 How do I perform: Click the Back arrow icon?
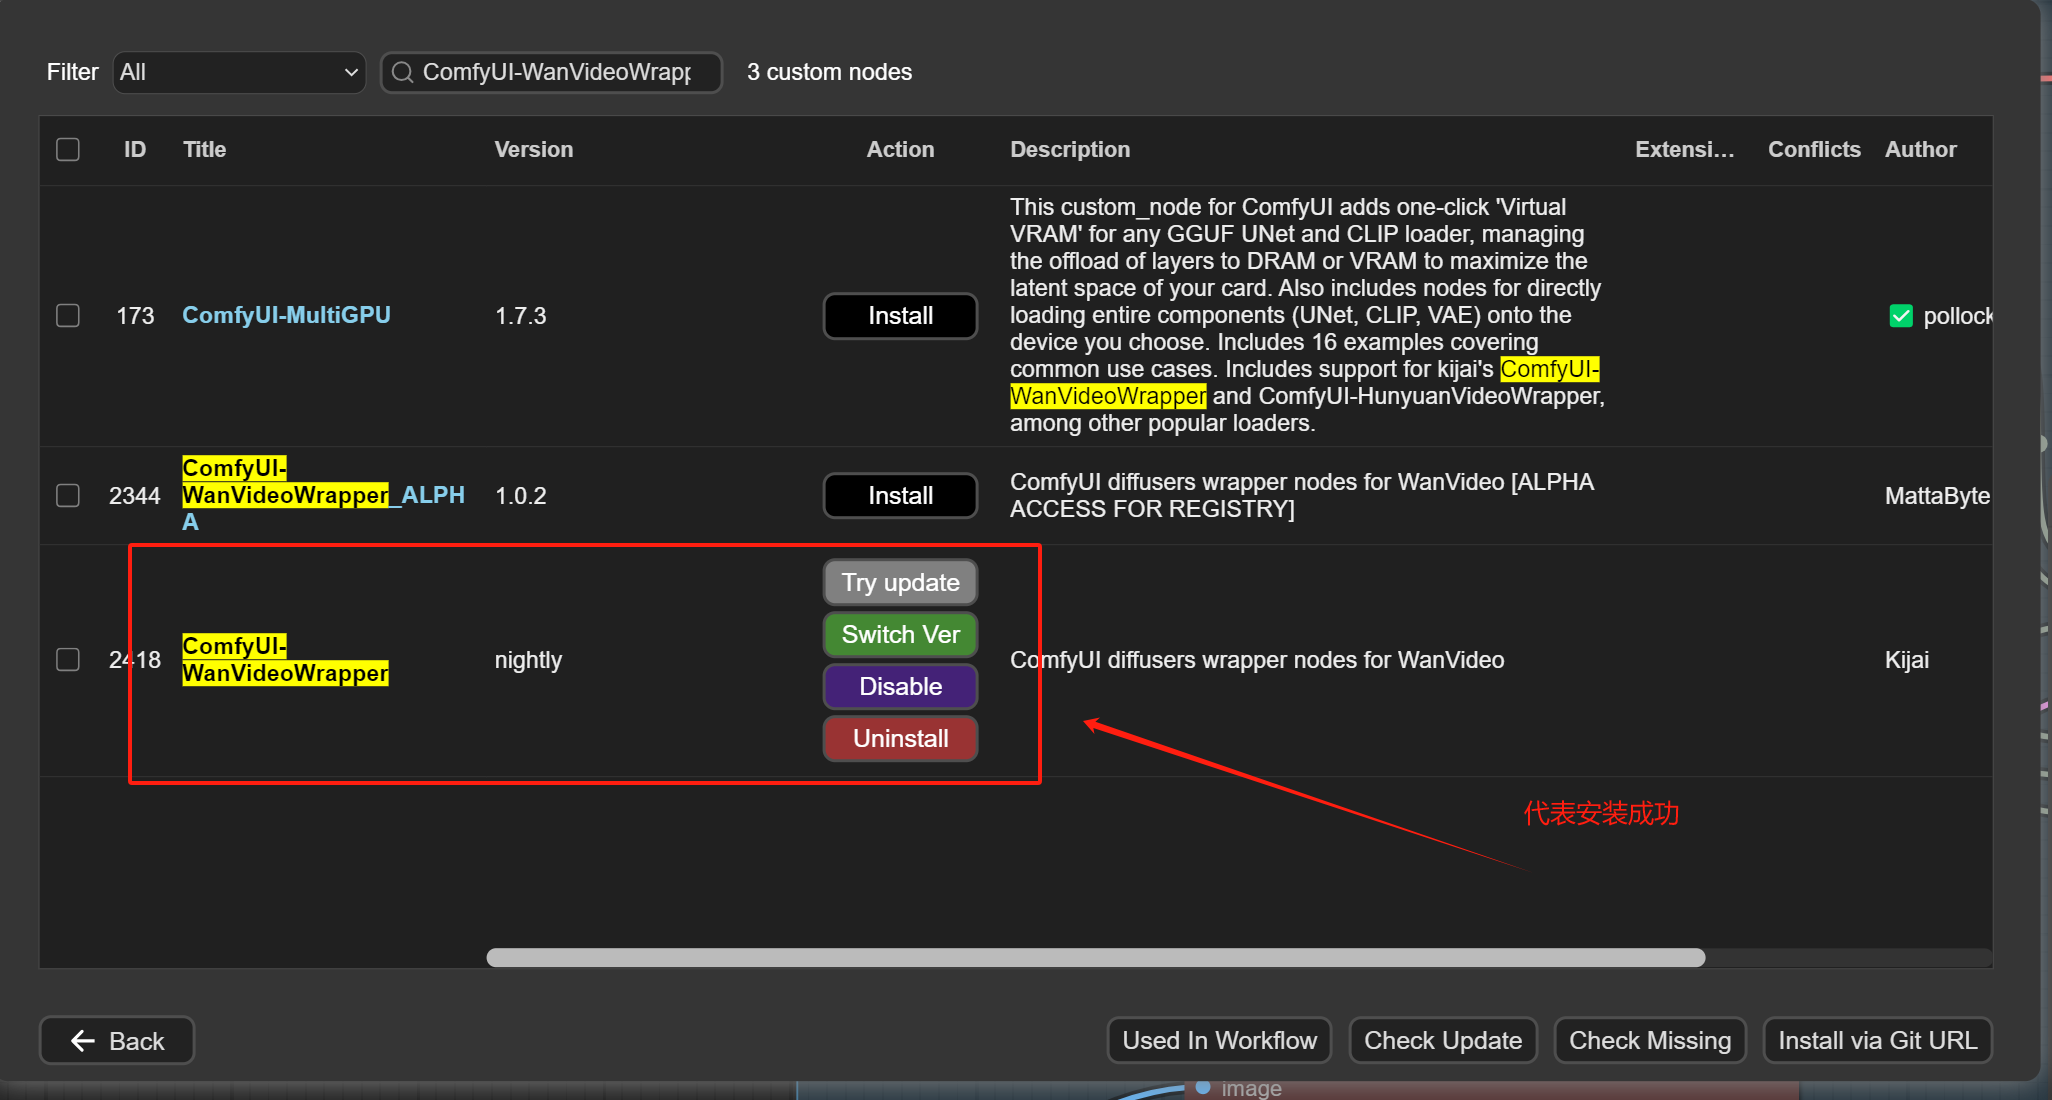83,1041
